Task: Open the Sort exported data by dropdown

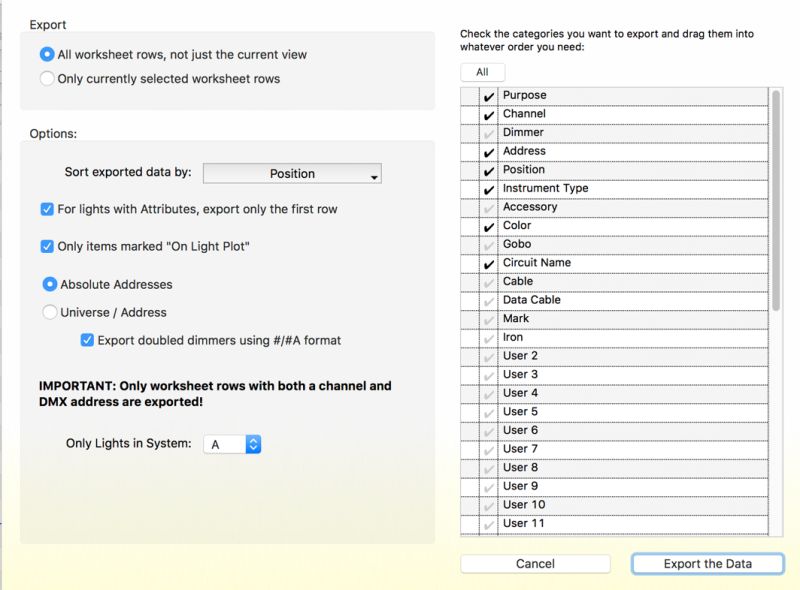Action: tap(292, 174)
